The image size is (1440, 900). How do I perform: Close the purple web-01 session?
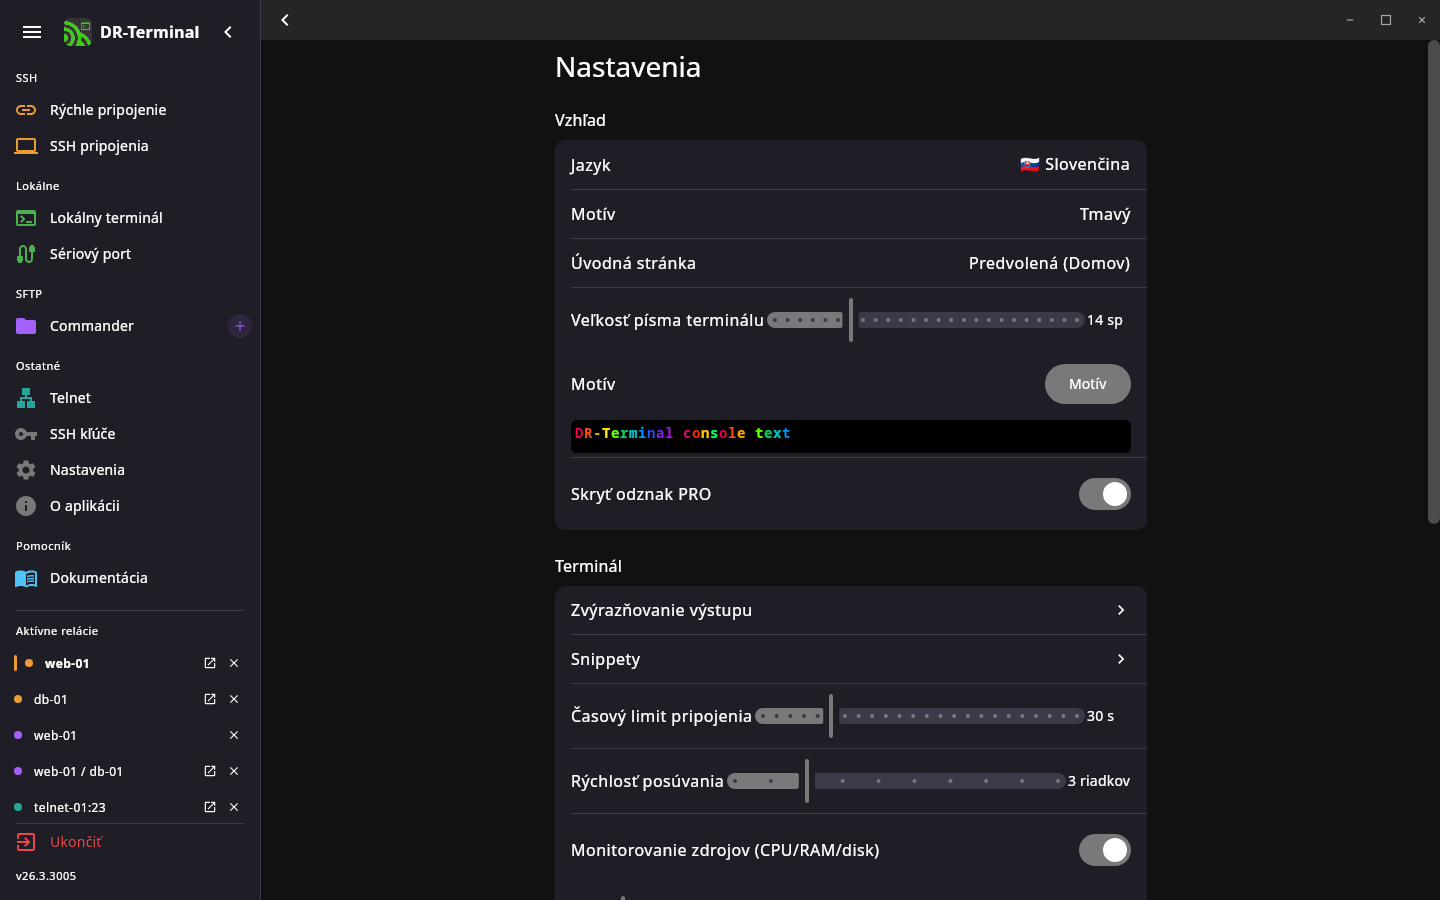coord(234,735)
